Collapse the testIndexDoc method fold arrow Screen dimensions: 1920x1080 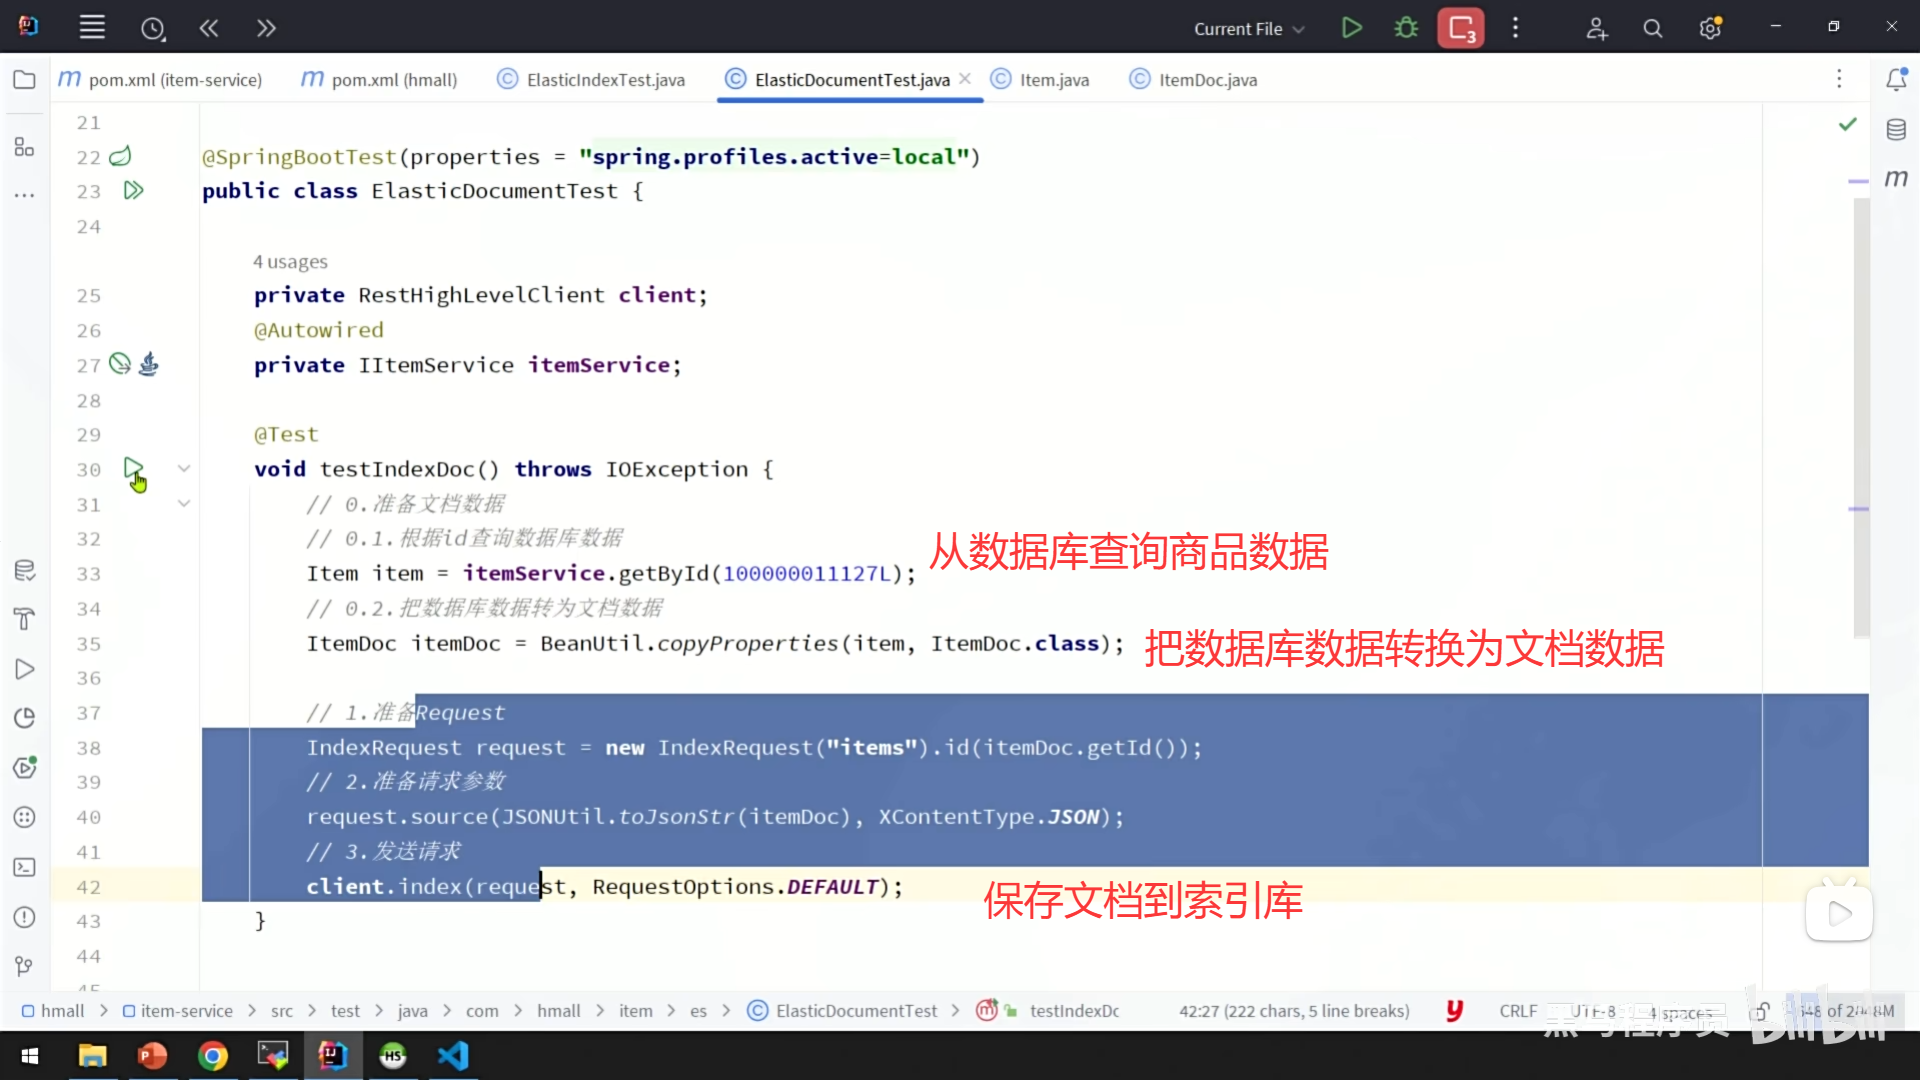click(184, 468)
